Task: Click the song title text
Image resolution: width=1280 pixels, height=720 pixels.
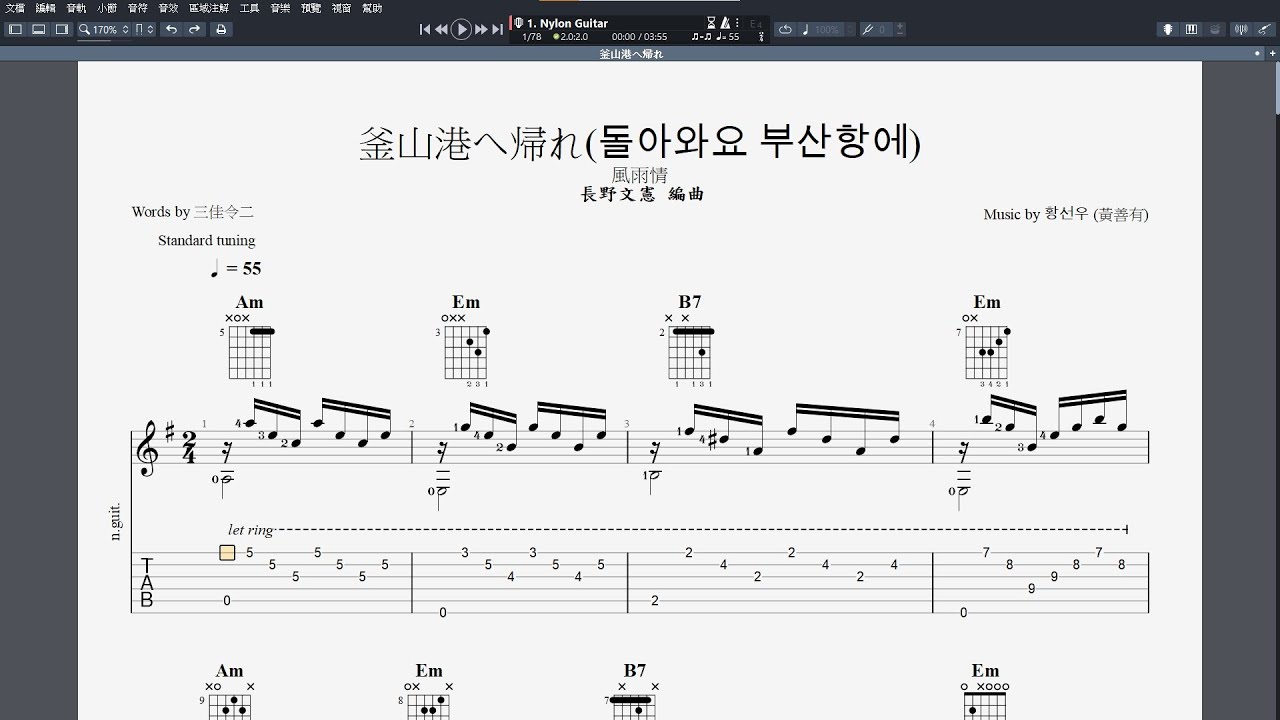Action: [640, 143]
